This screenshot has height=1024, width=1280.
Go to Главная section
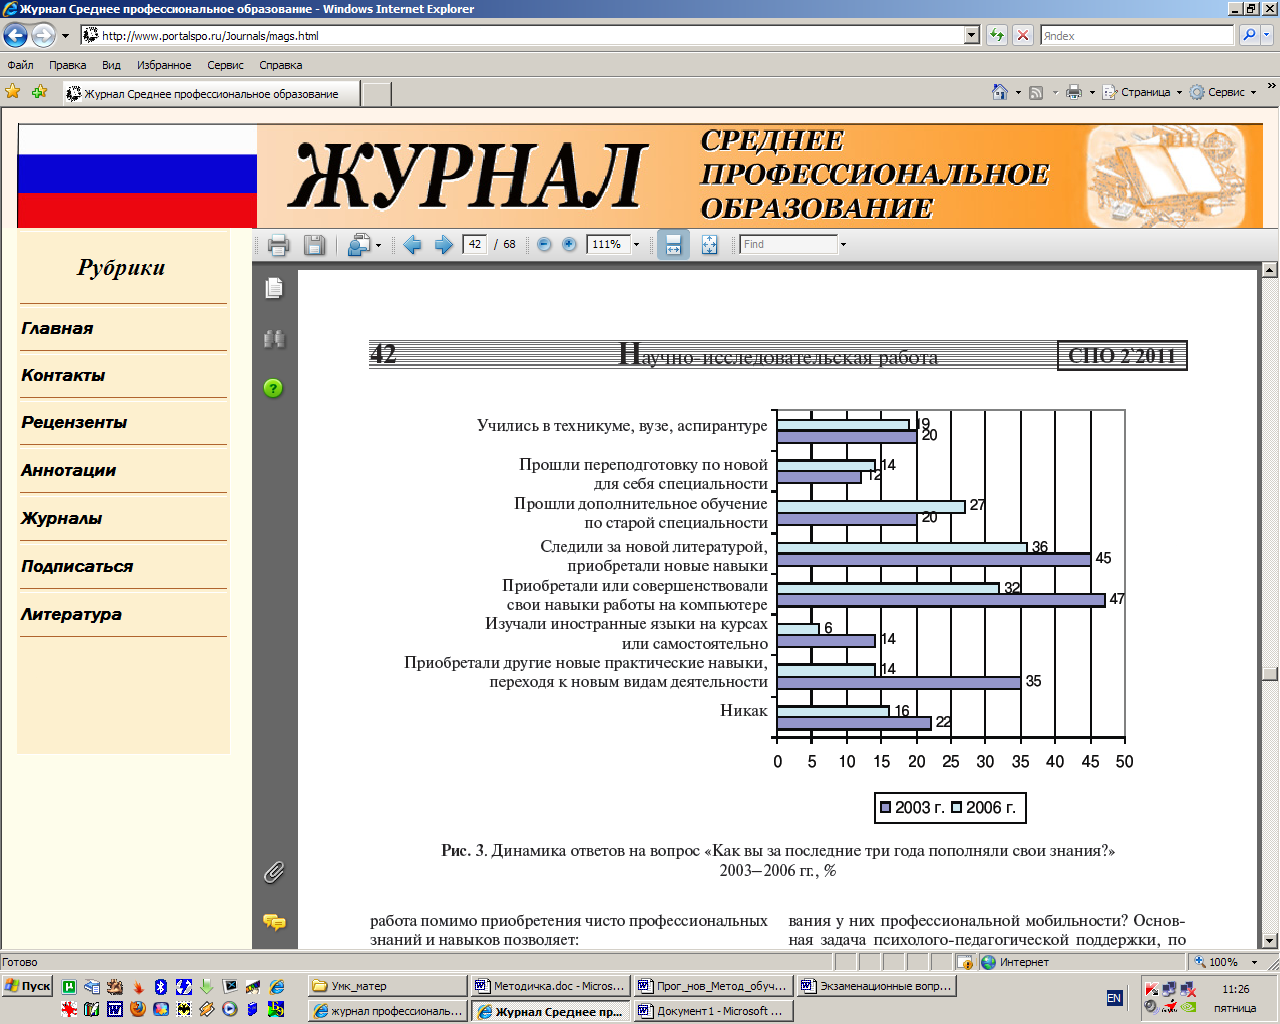pyautogui.click(x=57, y=328)
